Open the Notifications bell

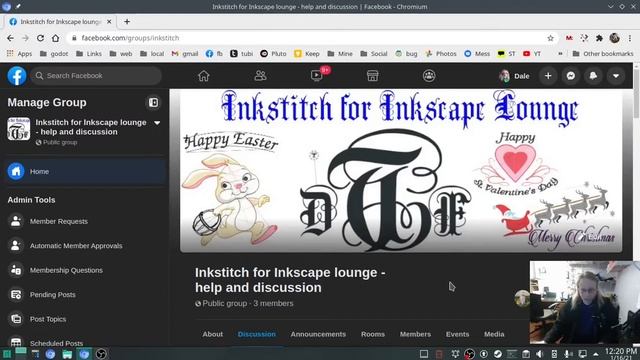[593, 76]
